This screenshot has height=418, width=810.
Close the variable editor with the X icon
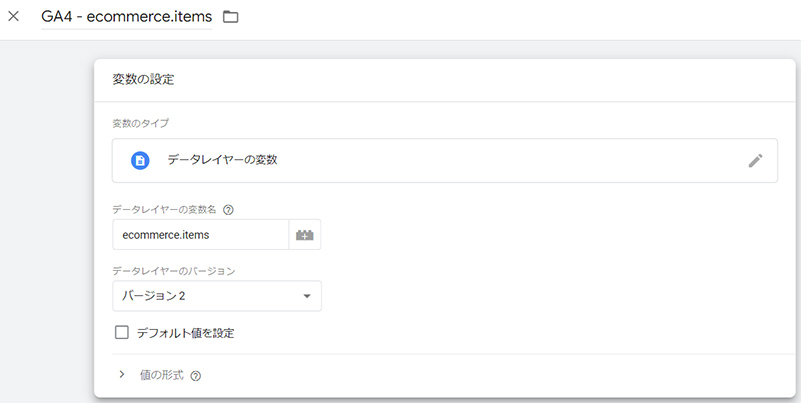14,17
